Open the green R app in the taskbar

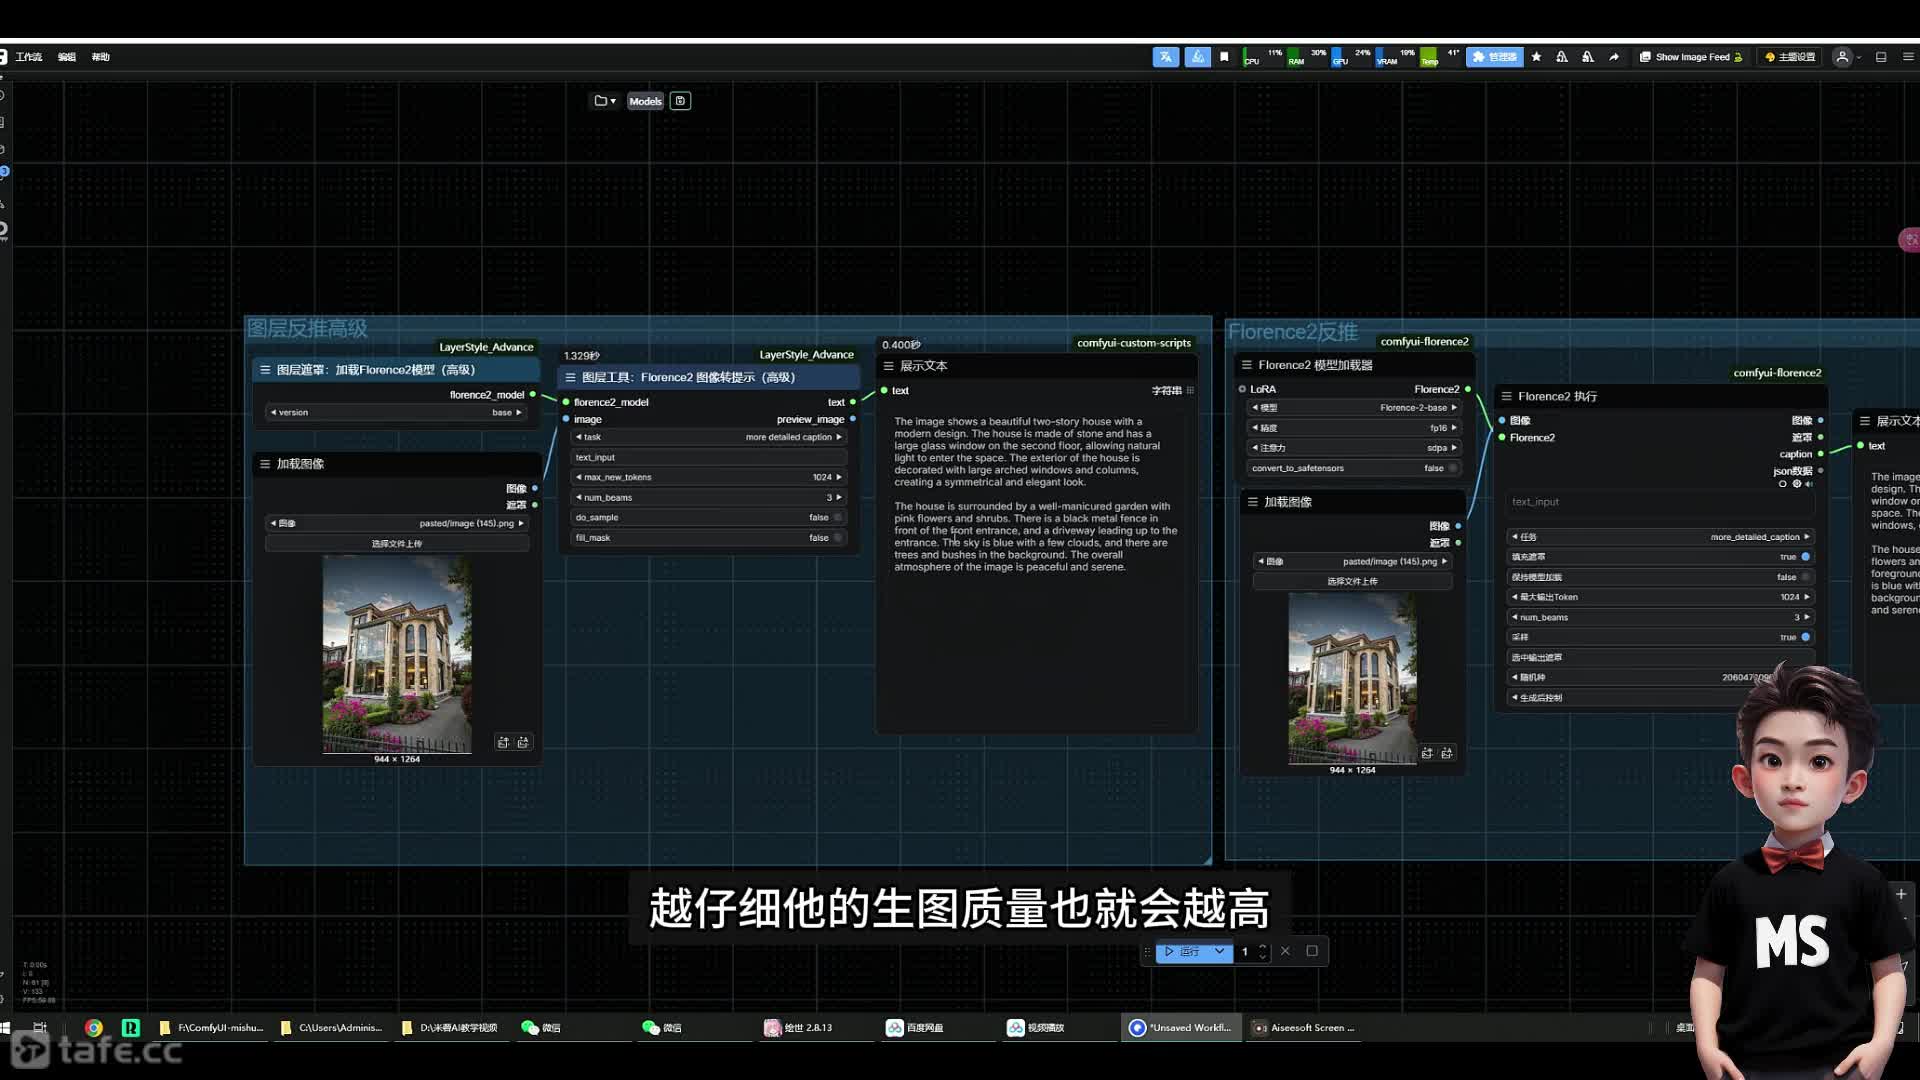(x=131, y=1028)
